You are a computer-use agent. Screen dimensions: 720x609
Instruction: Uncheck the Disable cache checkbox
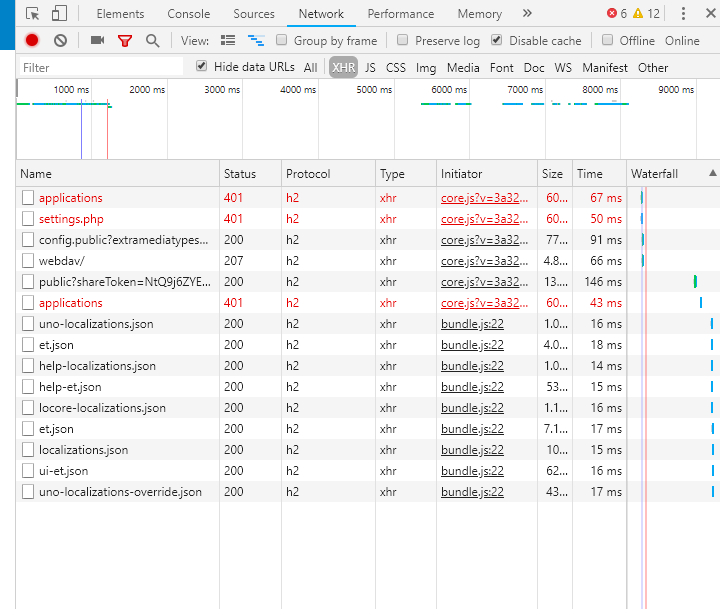(x=496, y=40)
